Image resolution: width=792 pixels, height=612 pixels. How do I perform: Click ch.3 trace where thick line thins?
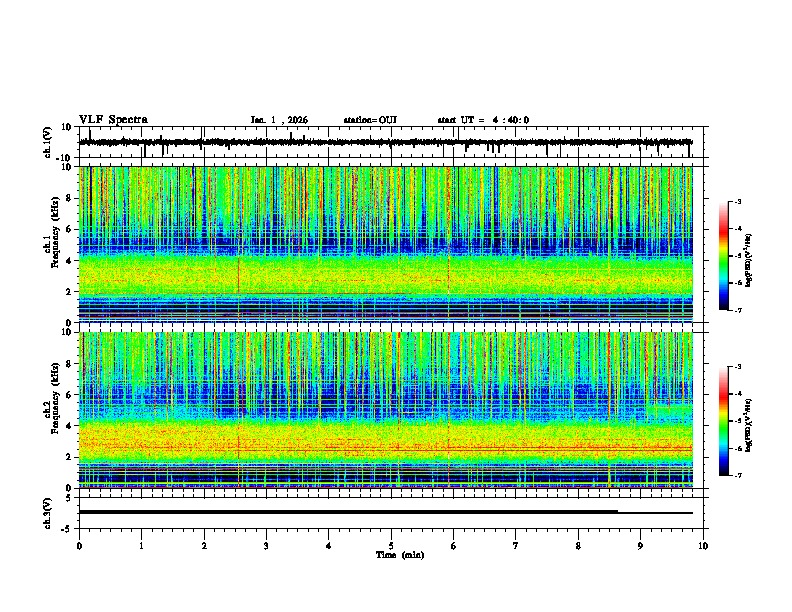click(x=618, y=512)
